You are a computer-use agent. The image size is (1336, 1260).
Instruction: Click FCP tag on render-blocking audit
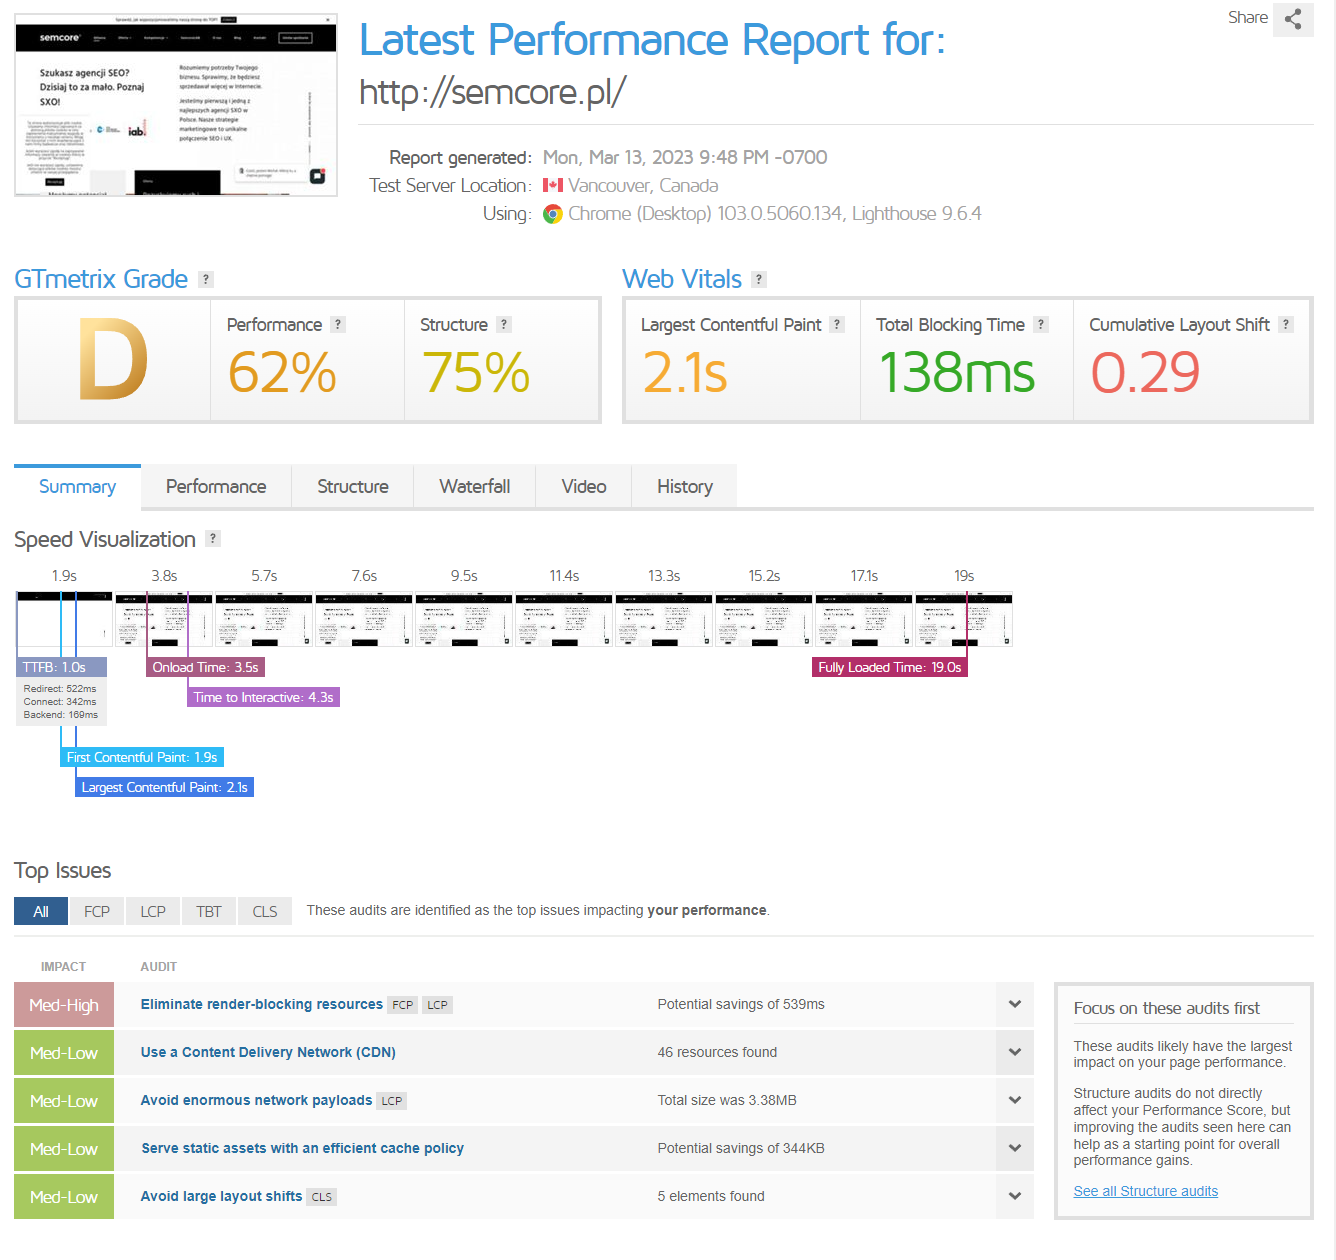pyautogui.click(x=403, y=1005)
